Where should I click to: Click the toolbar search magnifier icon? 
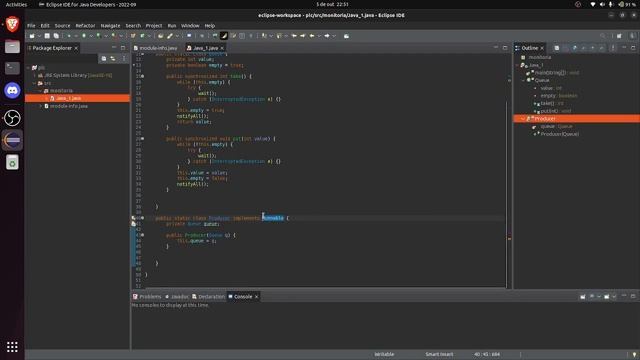602,36
